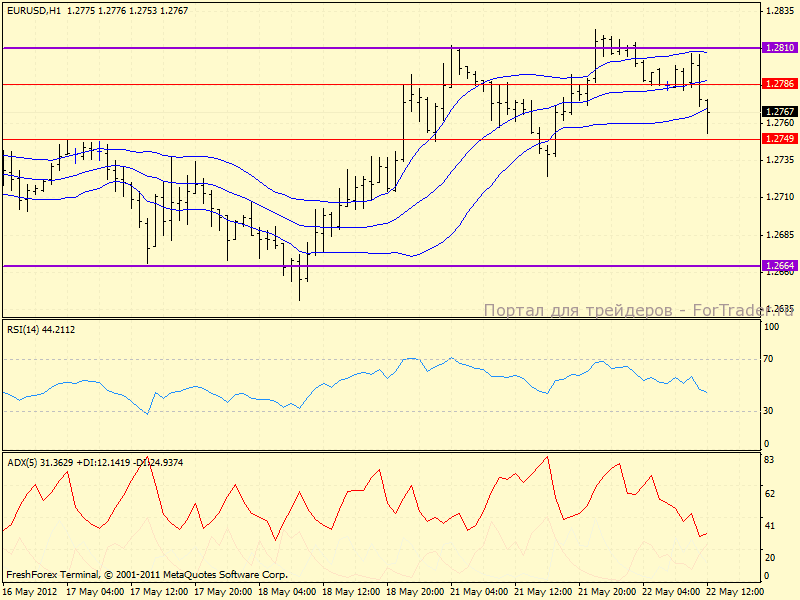The image size is (800, 600).
Task: Click the 22 May 12:00 time label
Action: pos(737,591)
